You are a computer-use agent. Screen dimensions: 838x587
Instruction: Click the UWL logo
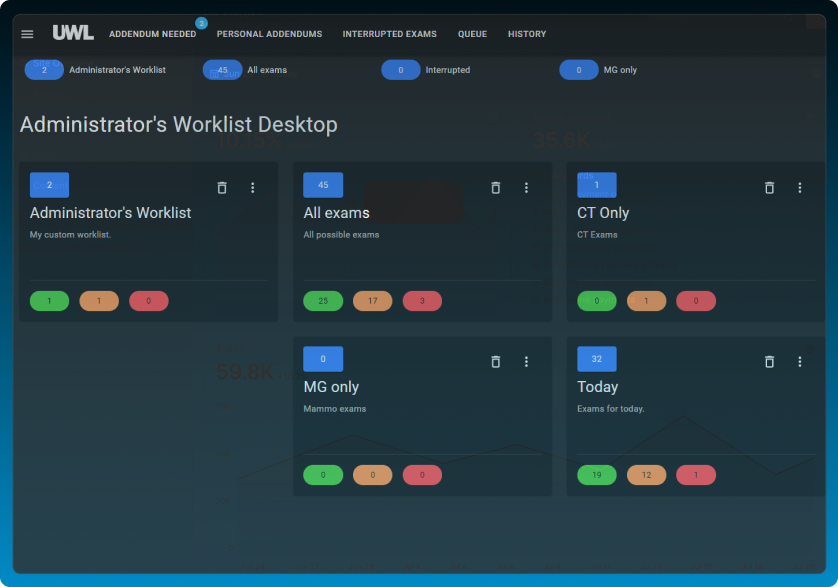pyautogui.click(x=73, y=33)
